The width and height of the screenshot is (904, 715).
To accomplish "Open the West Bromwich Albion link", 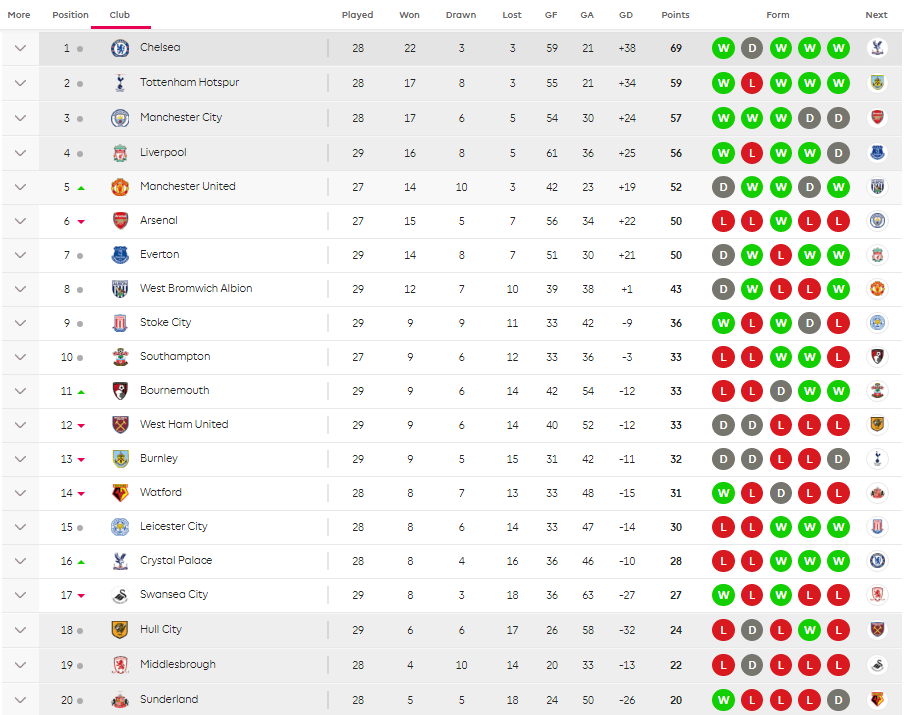I will tap(196, 288).
